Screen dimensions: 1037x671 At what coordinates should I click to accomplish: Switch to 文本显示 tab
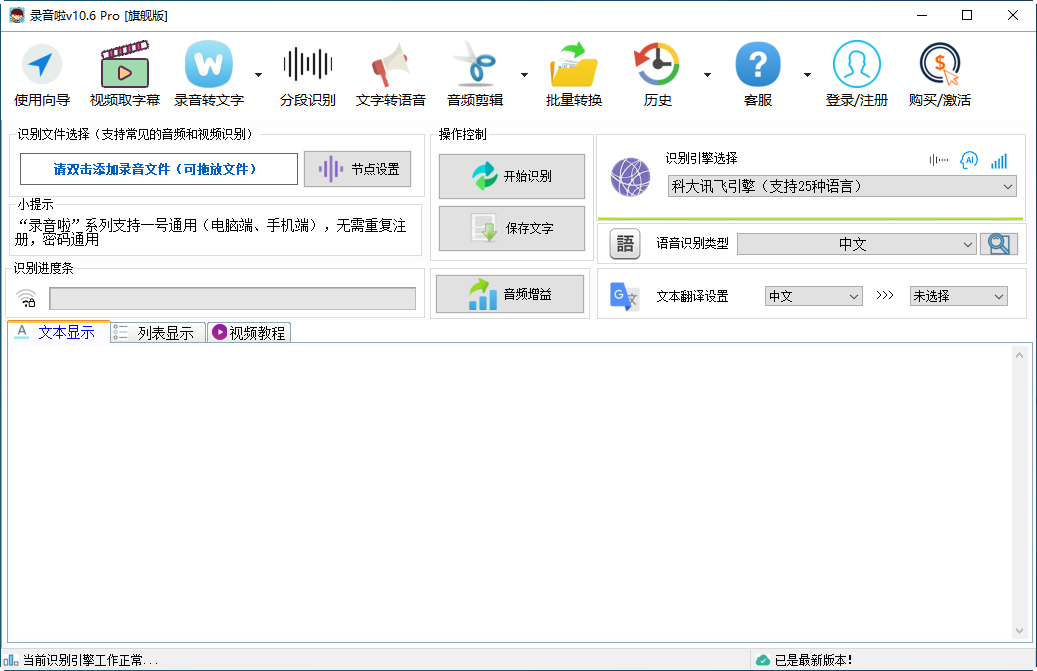point(58,332)
